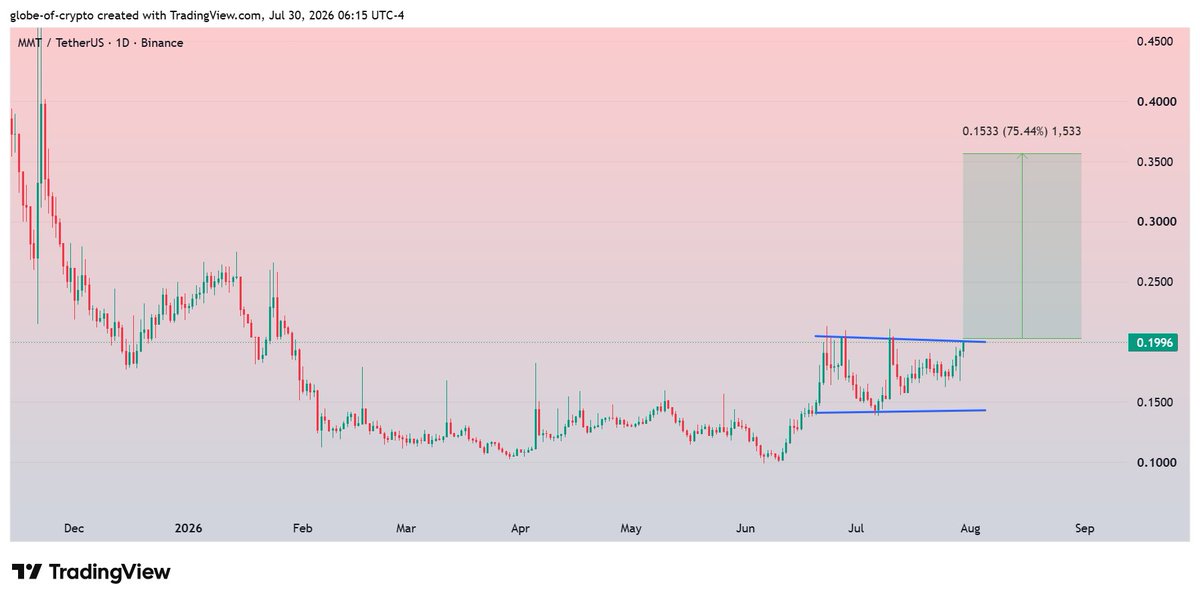Select the 0.3000 price axis label
Image resolution: width=1200 pixels, height=602 pixels.
click(x=1155, y=222)
